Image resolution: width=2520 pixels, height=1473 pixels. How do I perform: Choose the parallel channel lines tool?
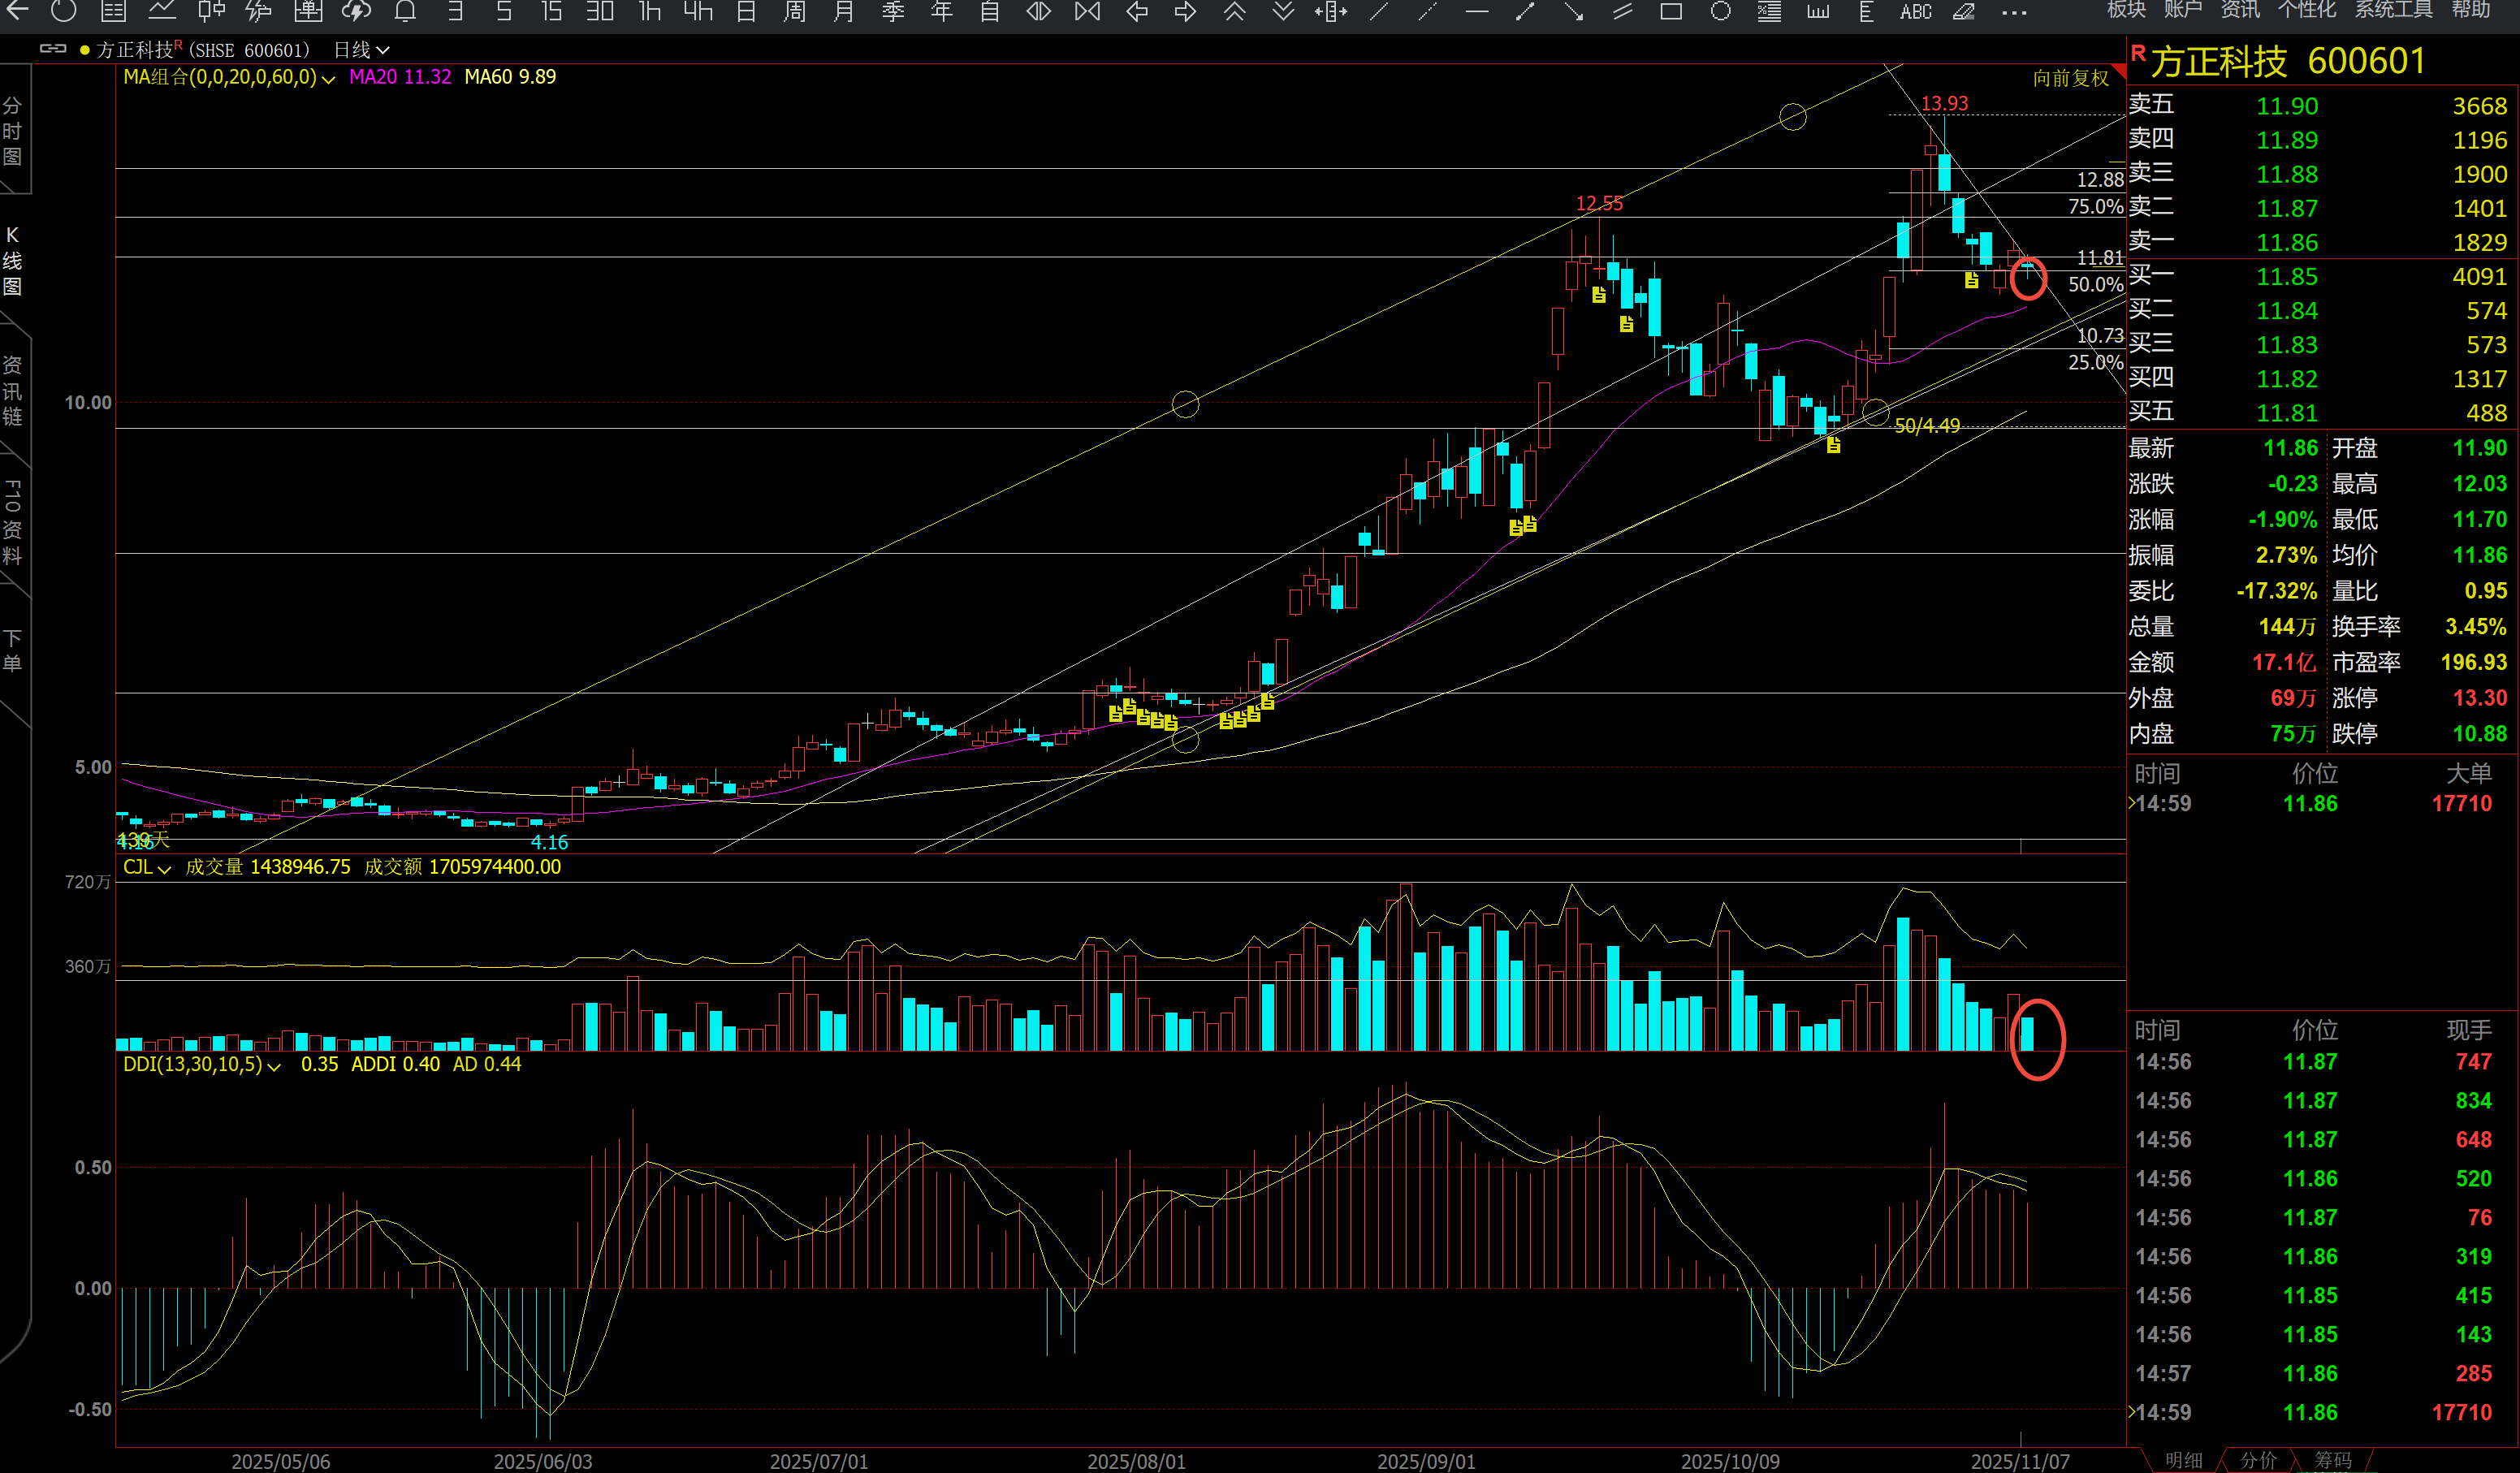tap(1622, 12)
